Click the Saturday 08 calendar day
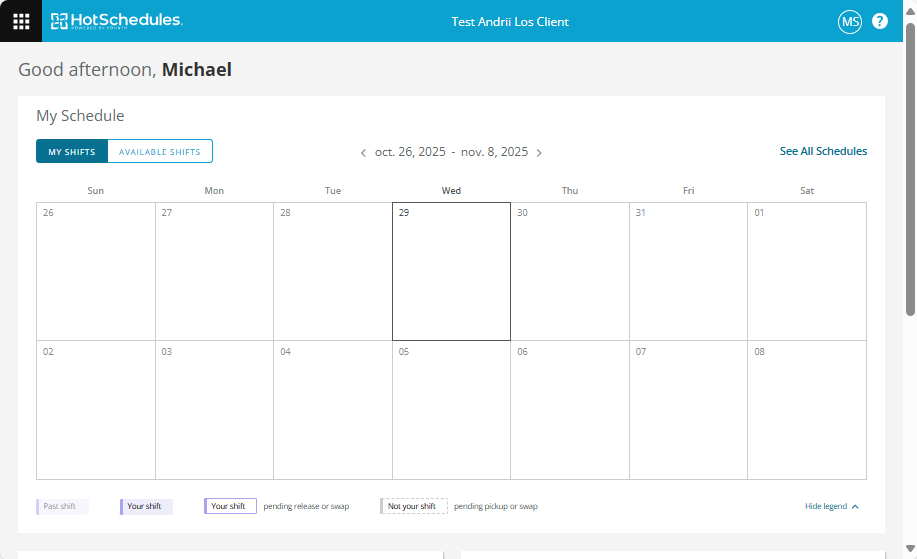The height and width of the screenshot is (559, 917). point(806,410)
